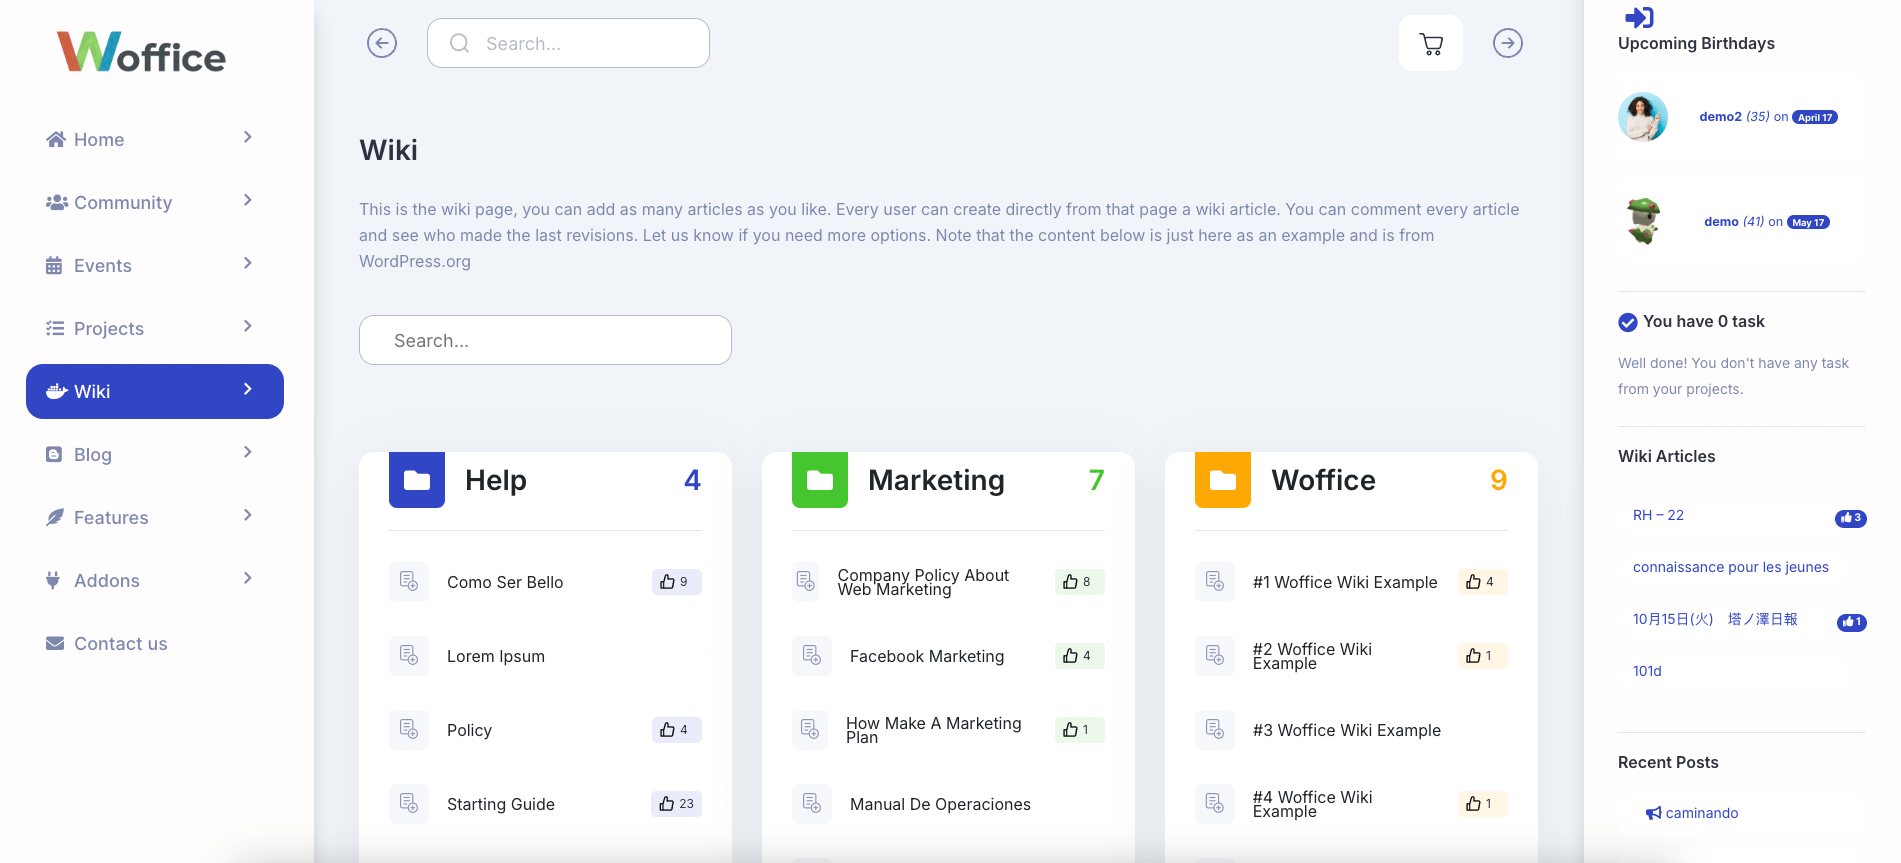Click the document icon beside Facebook Marketing
Screen dimensions: 1901x863
[812, 656]
